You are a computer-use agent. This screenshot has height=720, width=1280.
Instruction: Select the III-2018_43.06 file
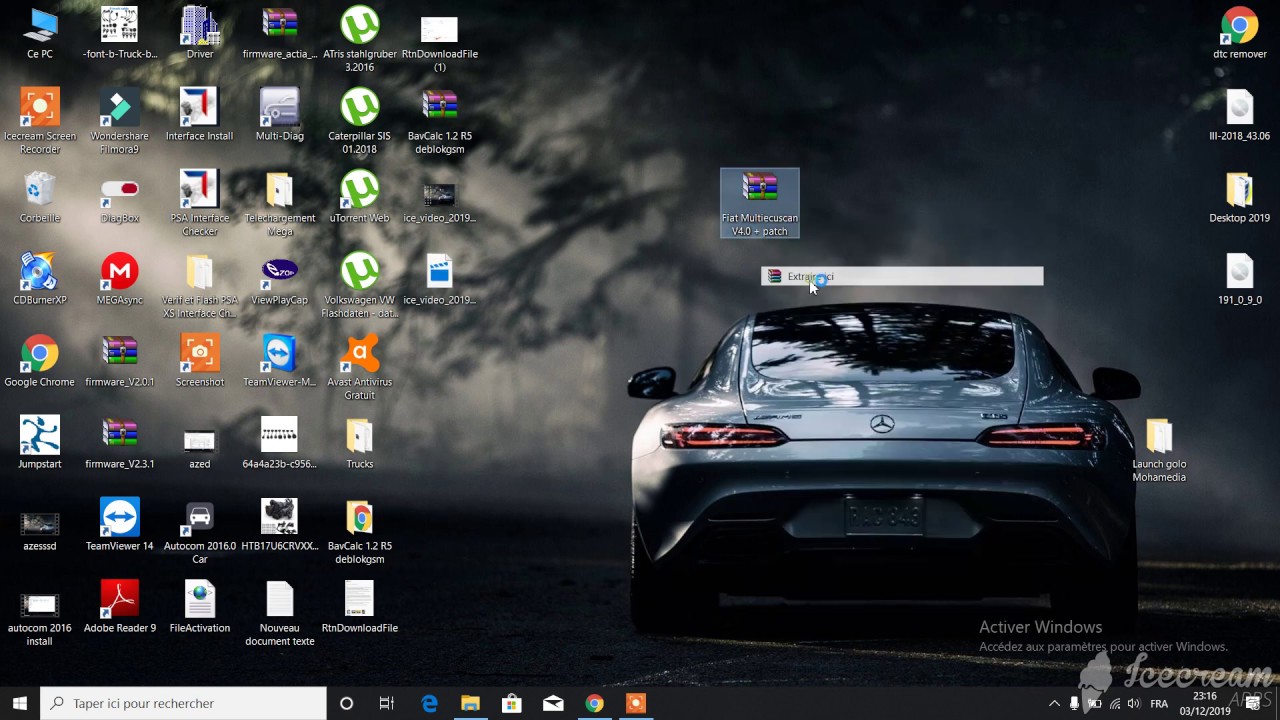click(1240, 115)
